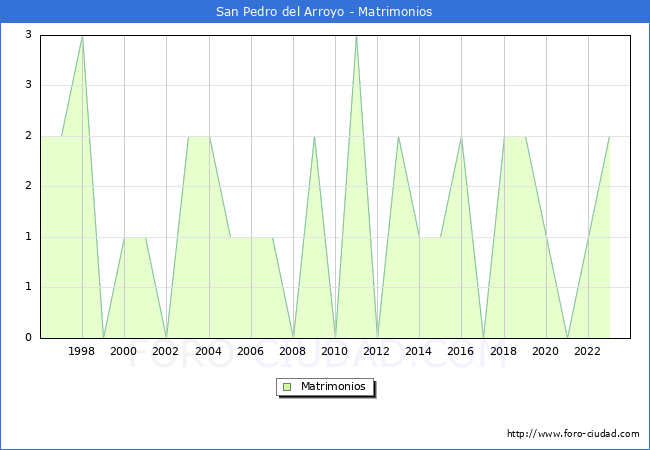The width and height of the screenshot is (650, 450).
Task: Click the 2016 x-axis year label
Action: pyautogui.click(x=461, y=351)
